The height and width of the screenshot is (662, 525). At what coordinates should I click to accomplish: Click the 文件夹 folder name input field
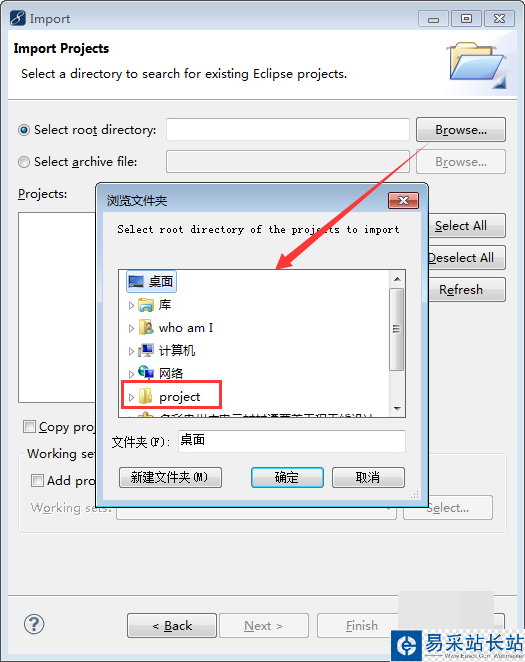point(292,441)
